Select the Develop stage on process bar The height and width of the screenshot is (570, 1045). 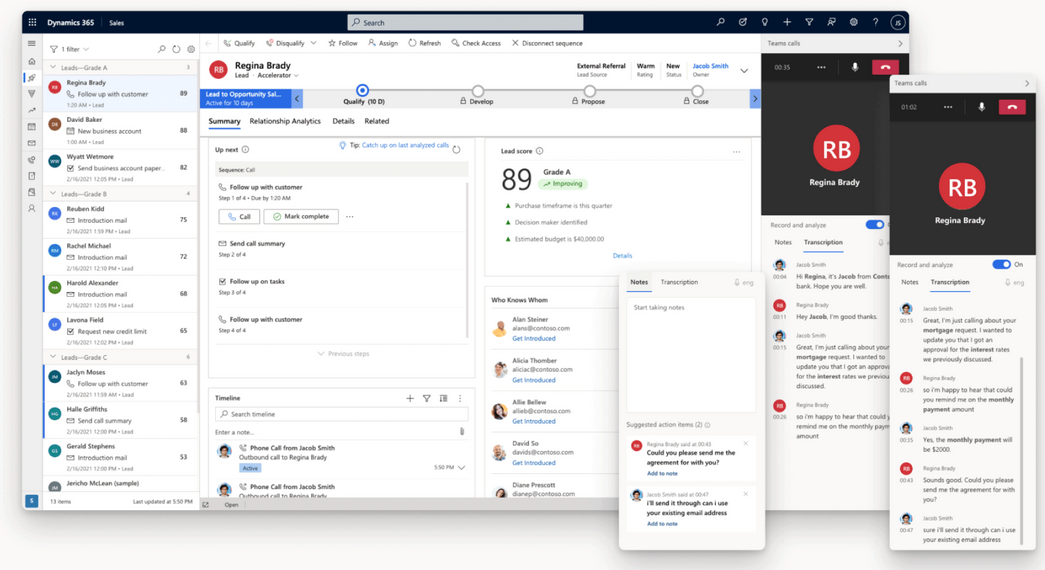[478, 93]
